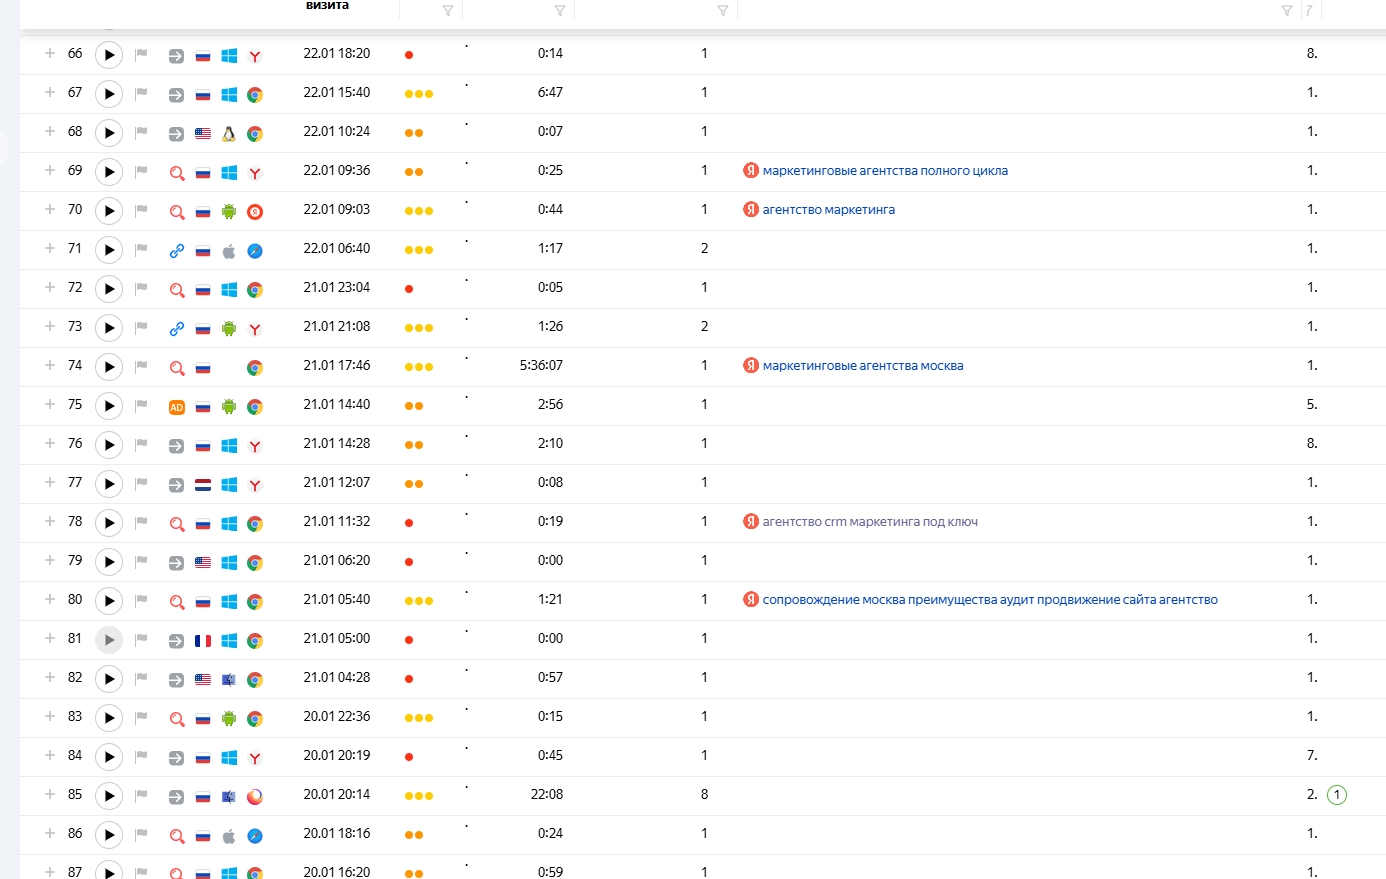Click the Yandex icon beside "агентство маркетинга"
Viewport: 1386px width, 879px height.
point(751,210)
